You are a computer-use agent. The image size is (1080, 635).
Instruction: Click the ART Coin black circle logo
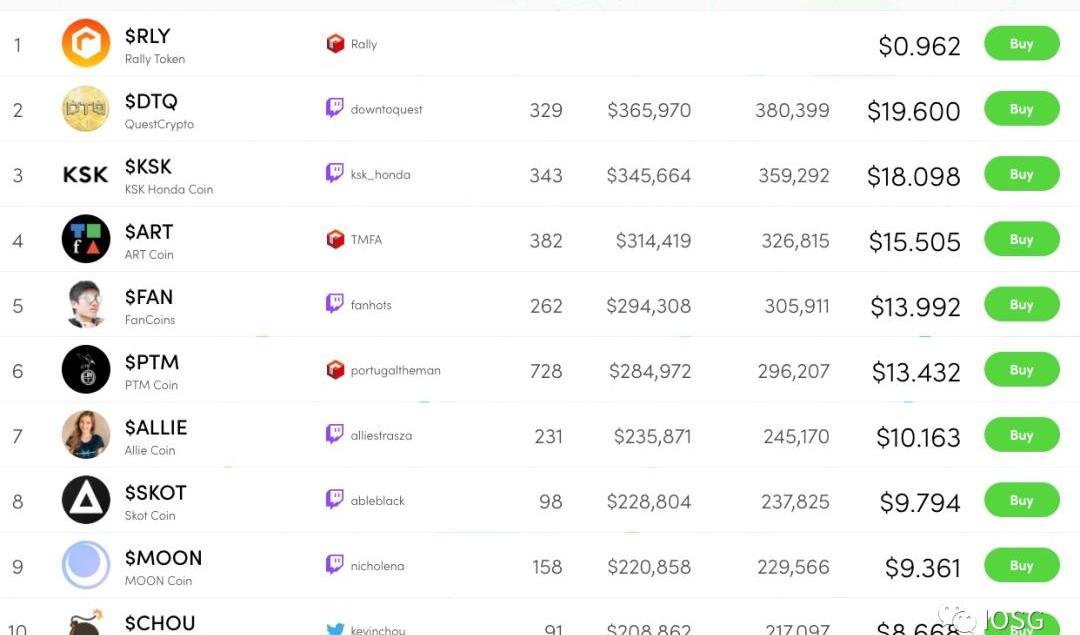tap(86, 240)
